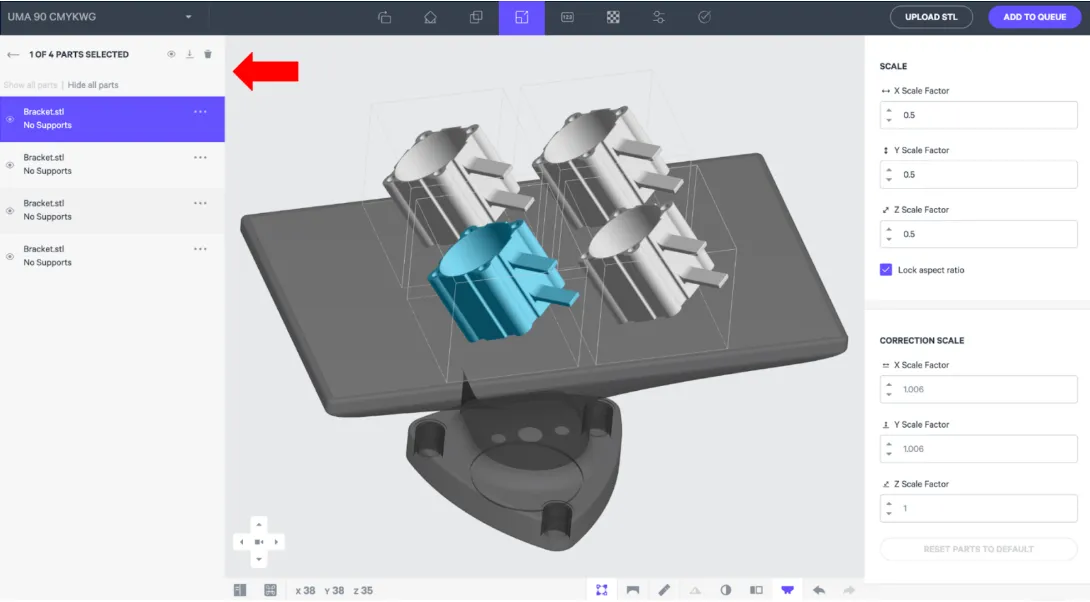Viewport: 1090px width, 602px height.
Task: Open the 123 label tool
Action: 567,17
